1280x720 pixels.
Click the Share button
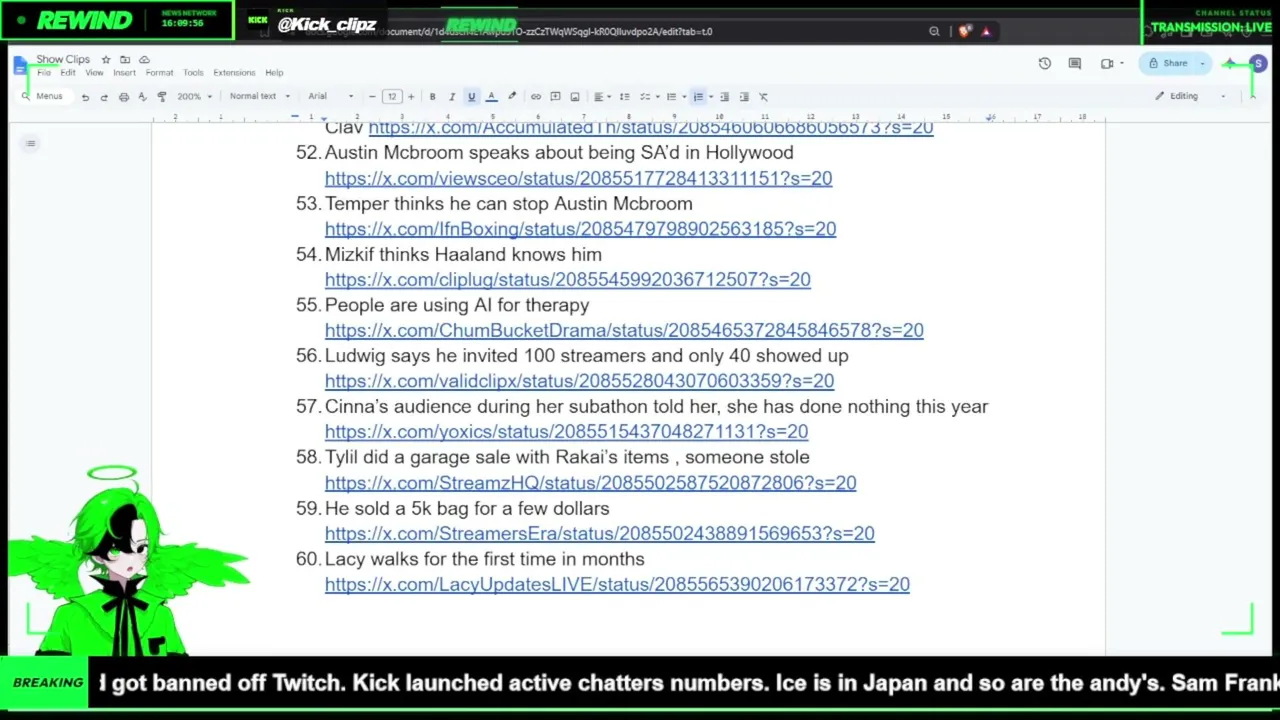tap(1170, 64)
